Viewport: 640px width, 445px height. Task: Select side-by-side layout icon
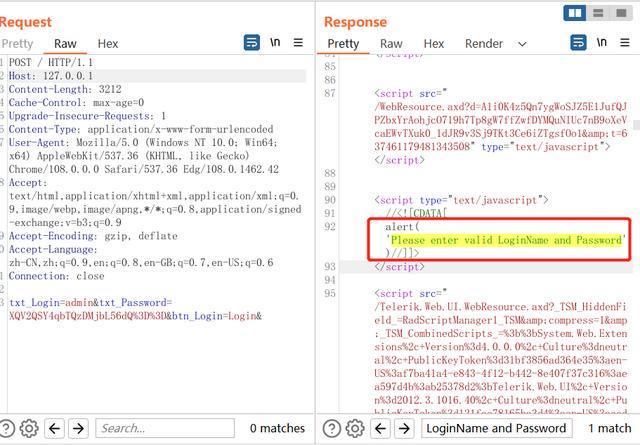click(x=574, y=13)
